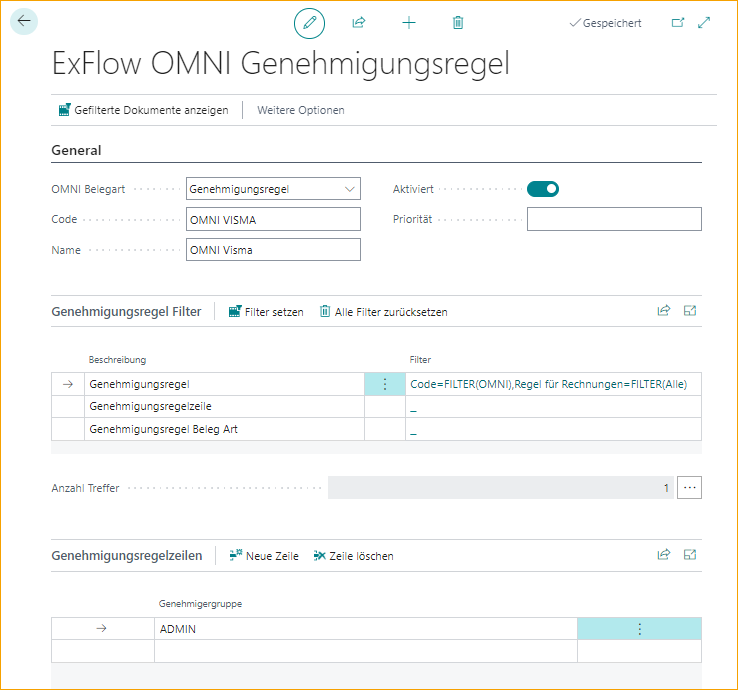This screenshot has height=690, width=738.
Task: Click the Gespeichert status indicator
Action: 605,23
